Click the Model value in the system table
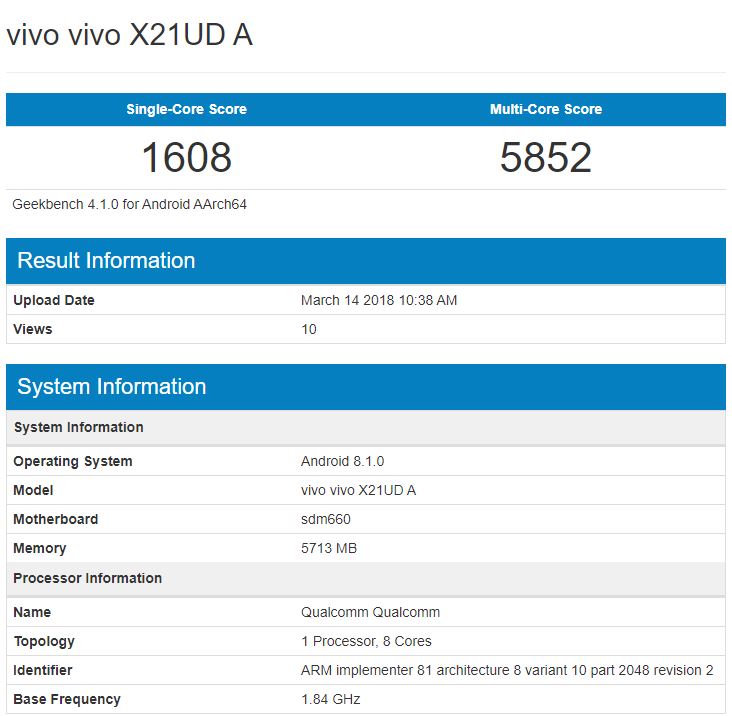 point(358,490)
